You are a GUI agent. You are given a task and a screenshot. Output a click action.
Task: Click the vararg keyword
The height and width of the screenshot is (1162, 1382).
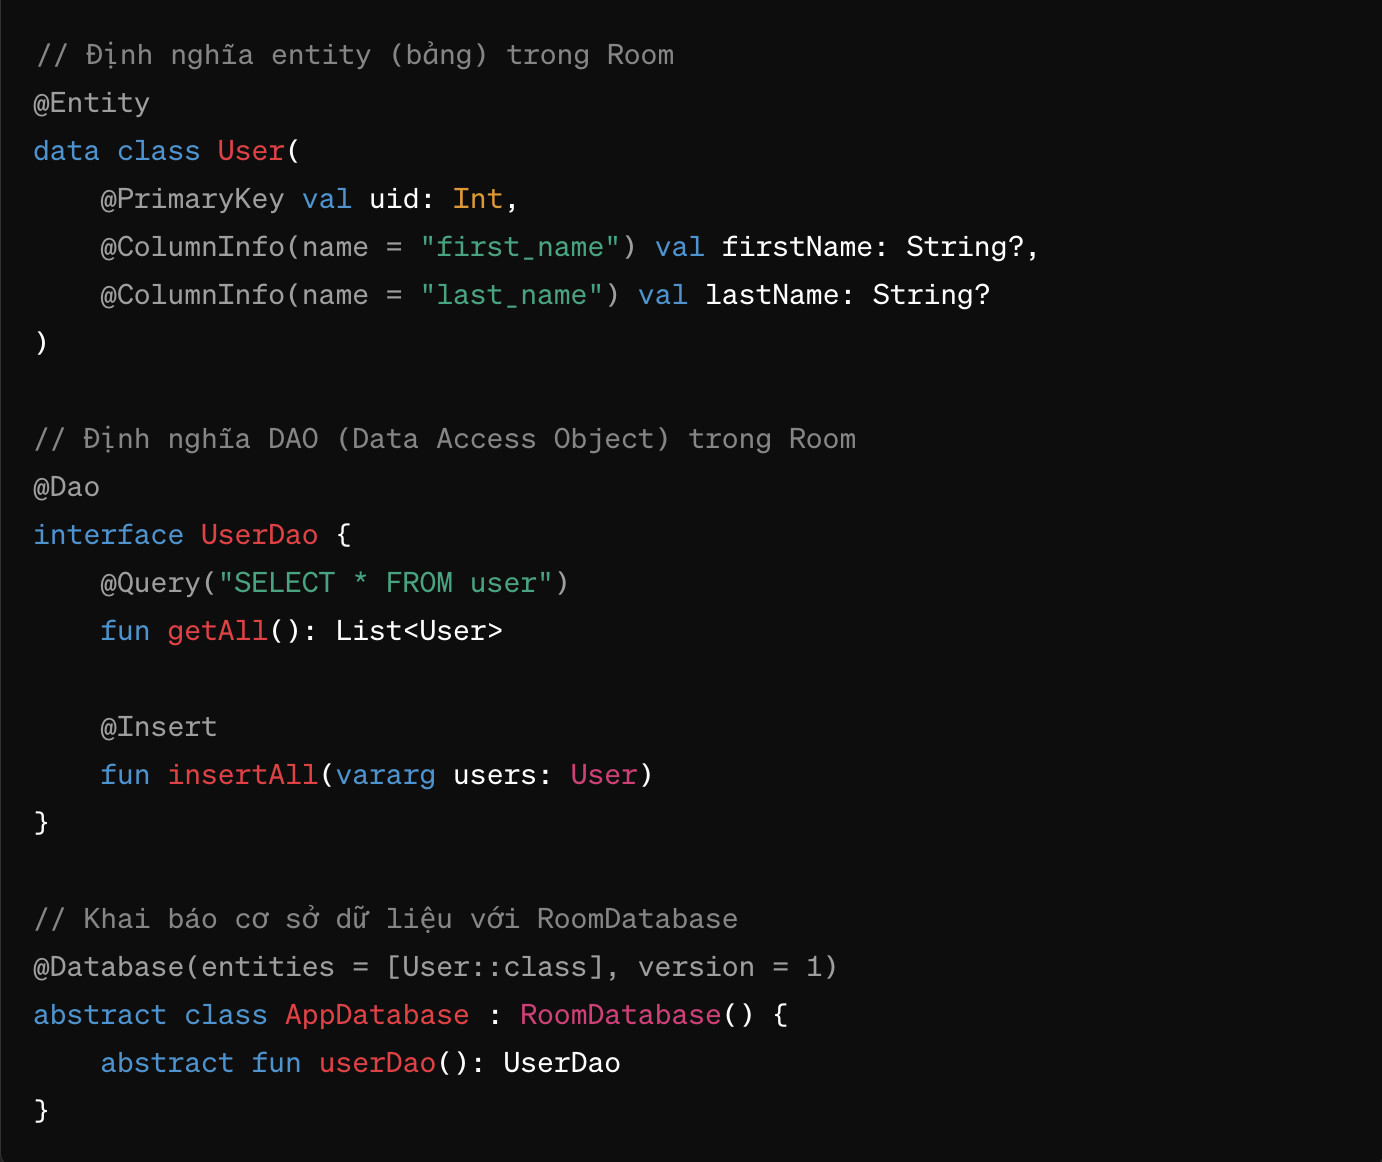tap(386, 775)
